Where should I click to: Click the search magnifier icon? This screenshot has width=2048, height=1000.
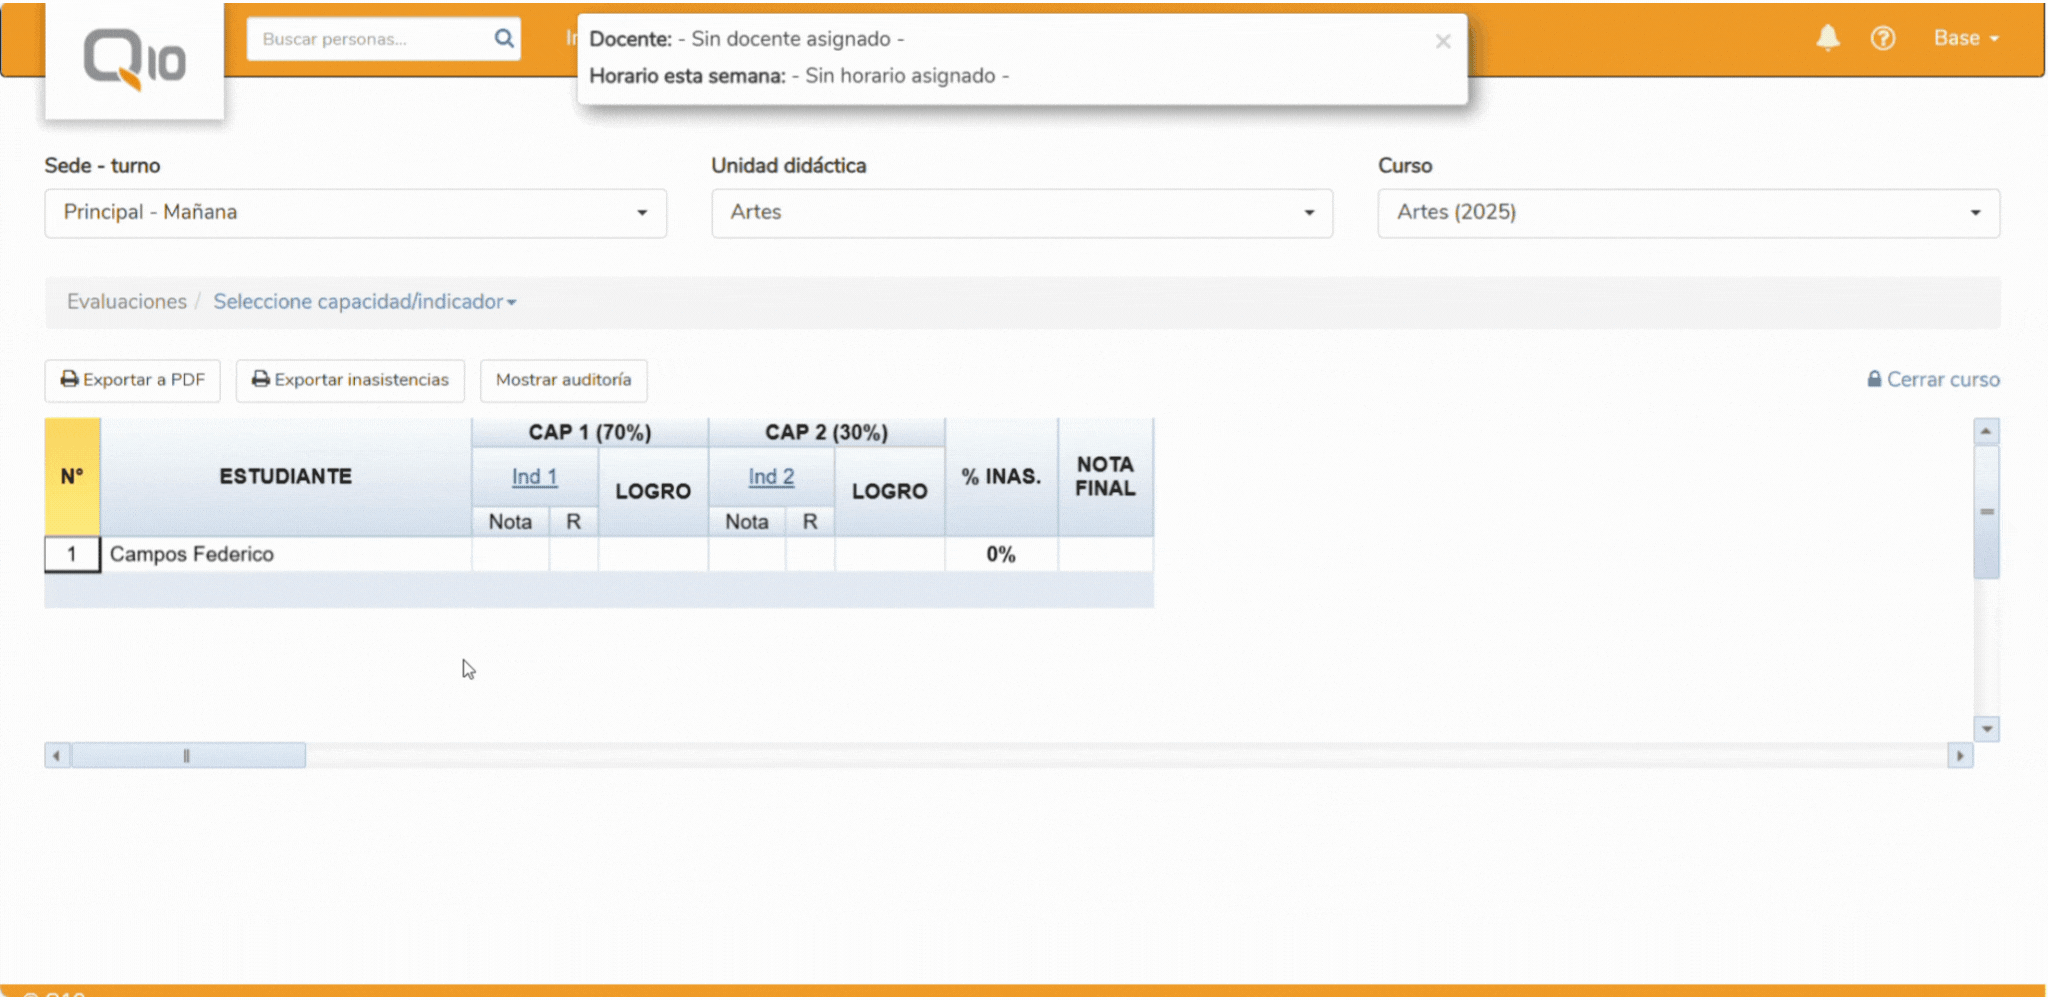click(x=504, y=39)
